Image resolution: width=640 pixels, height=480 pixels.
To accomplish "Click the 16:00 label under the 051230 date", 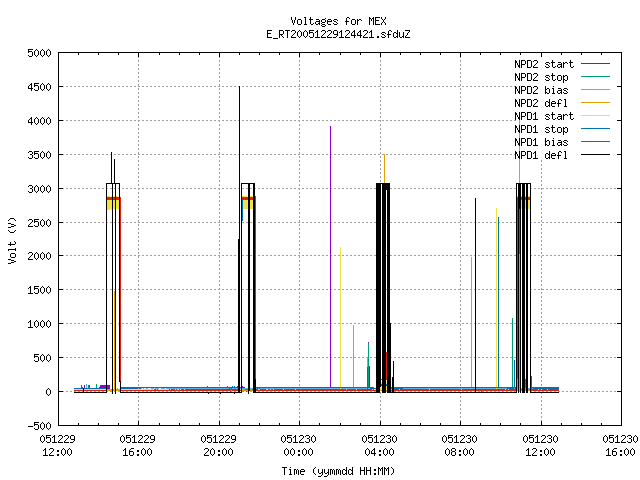I will (x=620, y=452).
